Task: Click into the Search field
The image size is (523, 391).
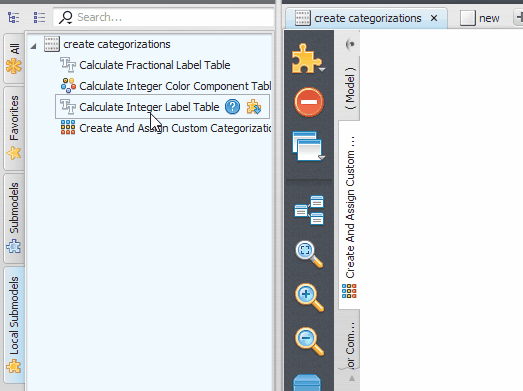Action: [163, 17]
